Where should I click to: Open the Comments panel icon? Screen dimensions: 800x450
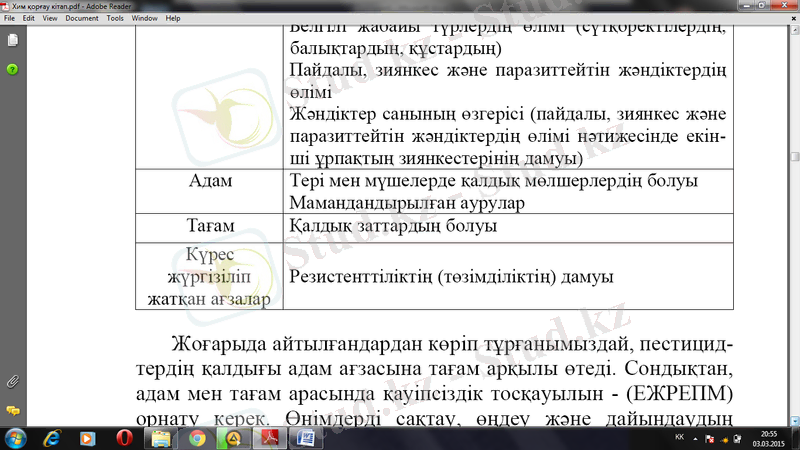click(12, 410)
